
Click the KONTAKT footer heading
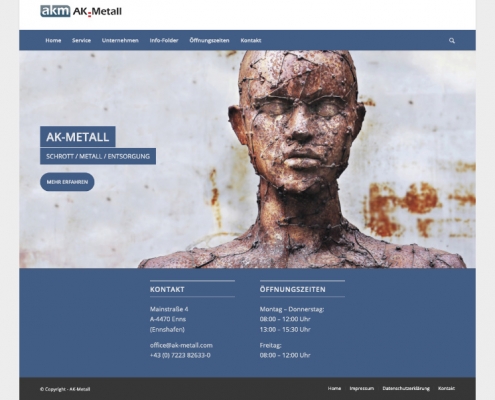[167, 289]
